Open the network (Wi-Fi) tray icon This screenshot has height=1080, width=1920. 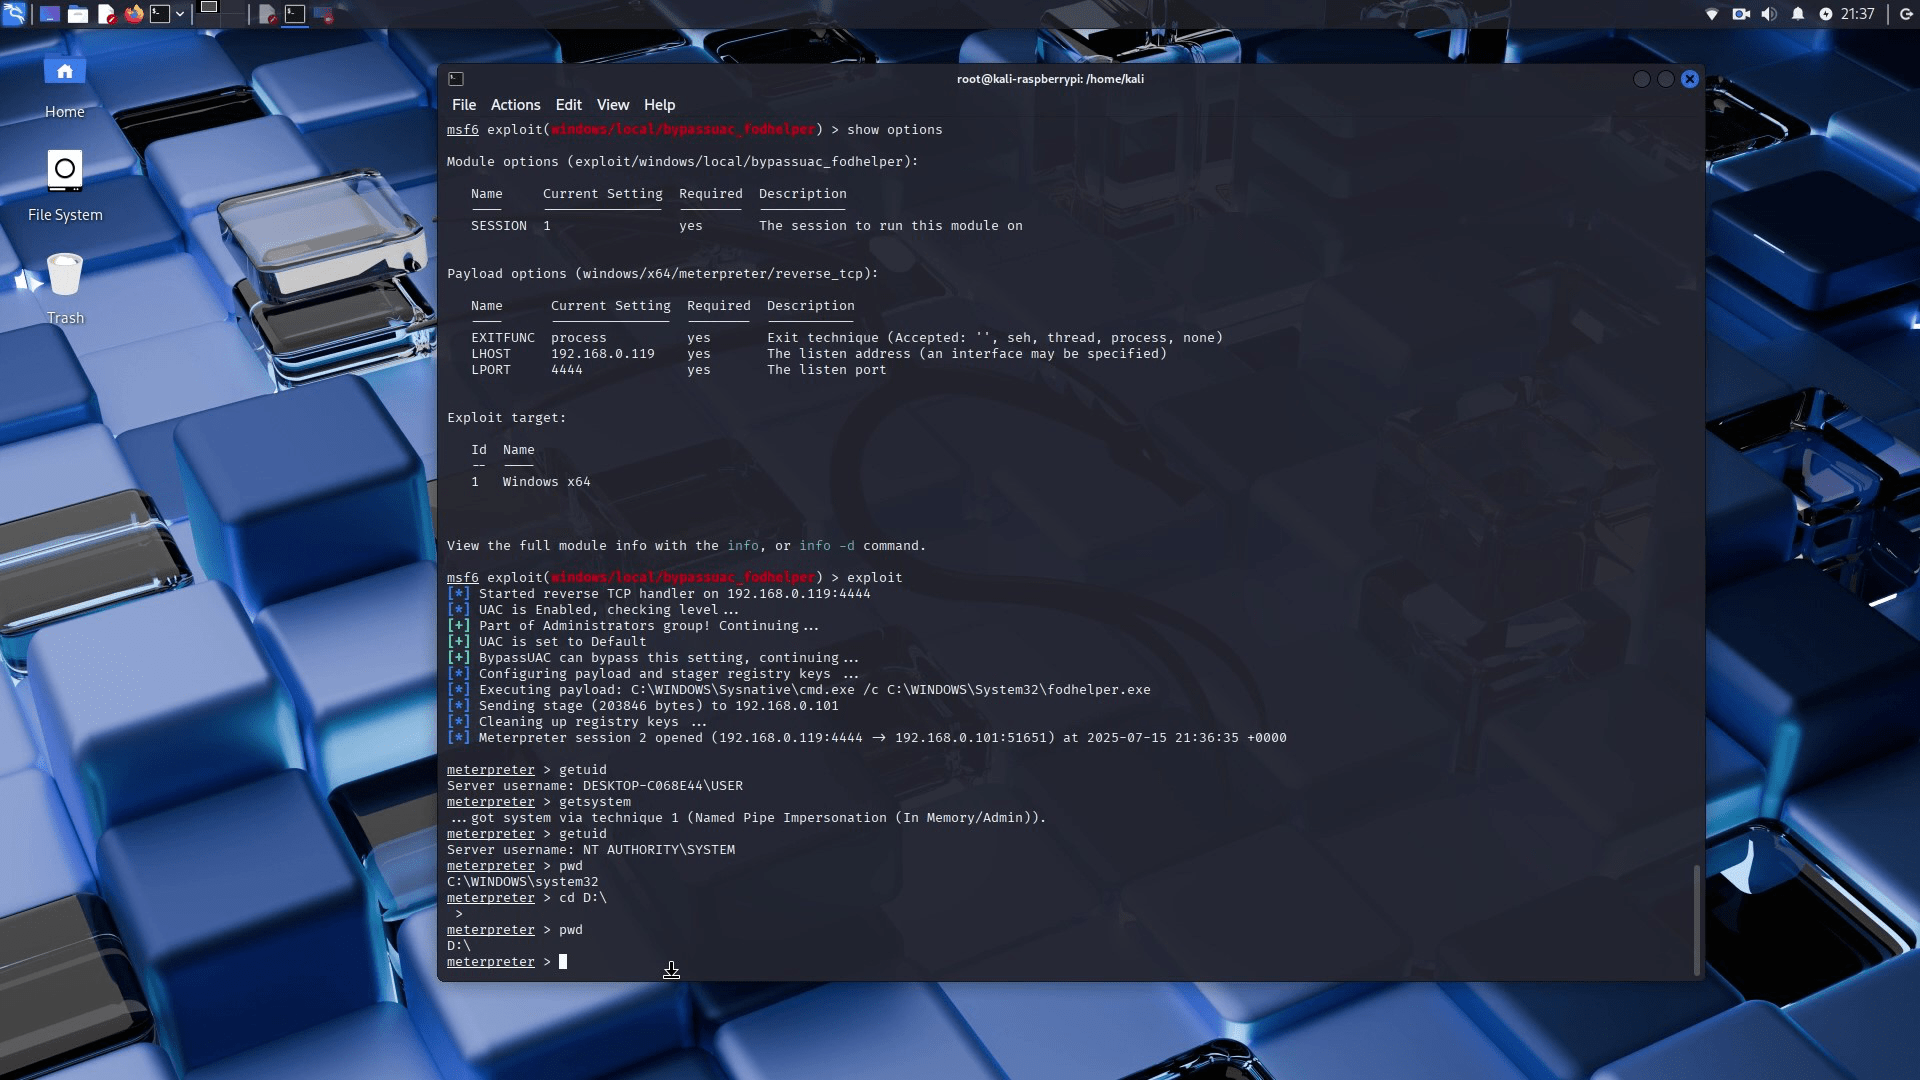point(1712,14)
